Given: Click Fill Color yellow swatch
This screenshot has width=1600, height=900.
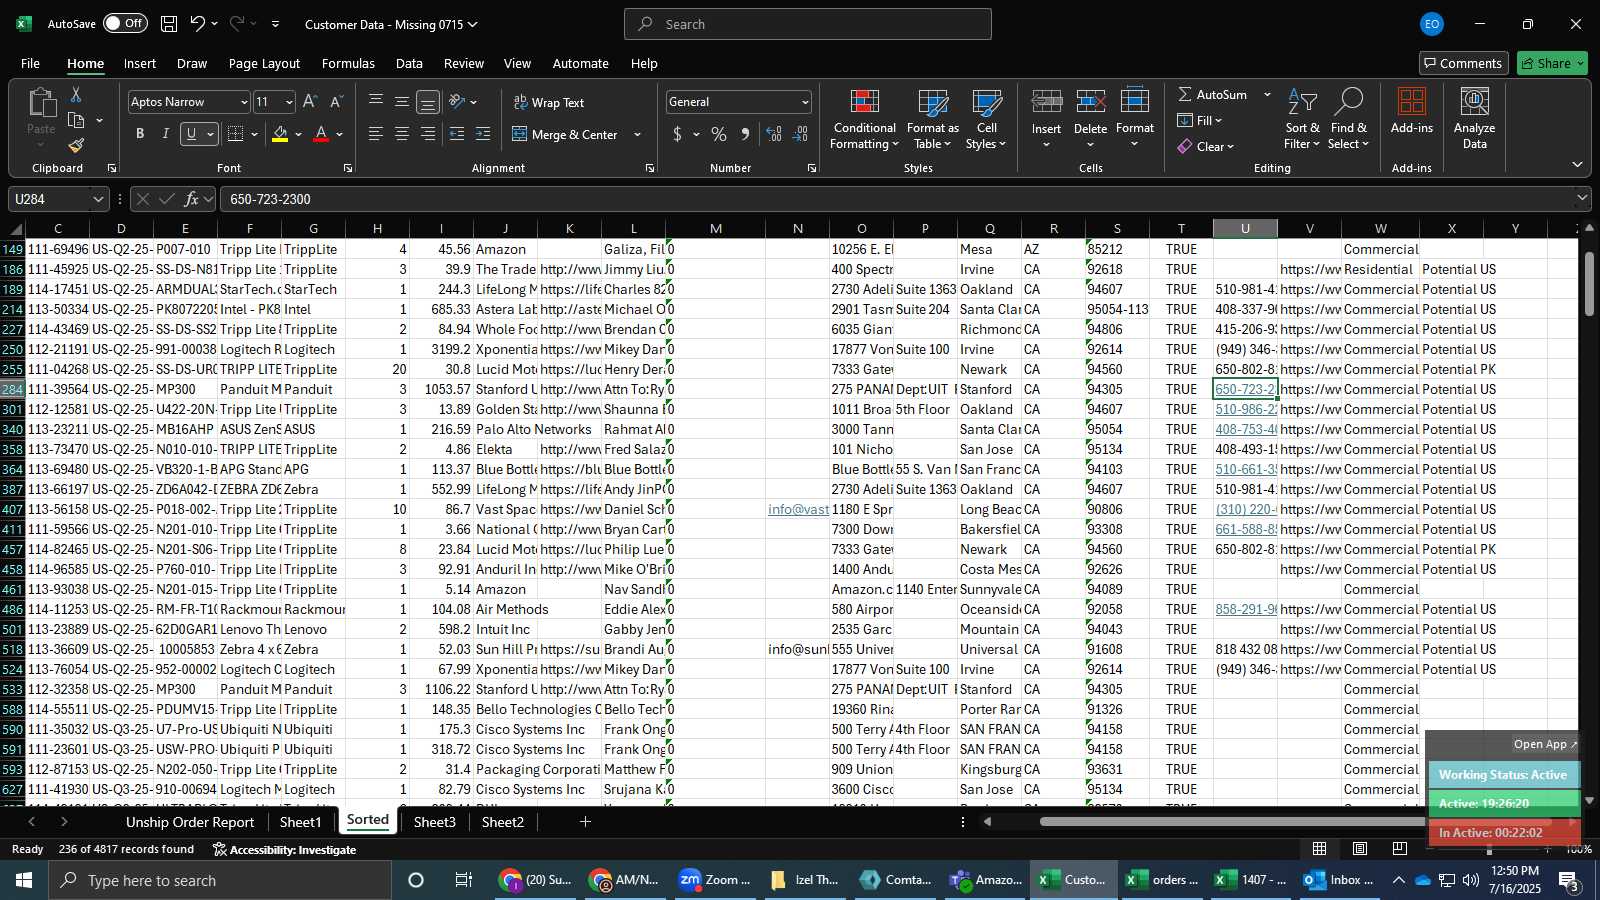Looking at the screenshot, I should (x=280, y=134).
